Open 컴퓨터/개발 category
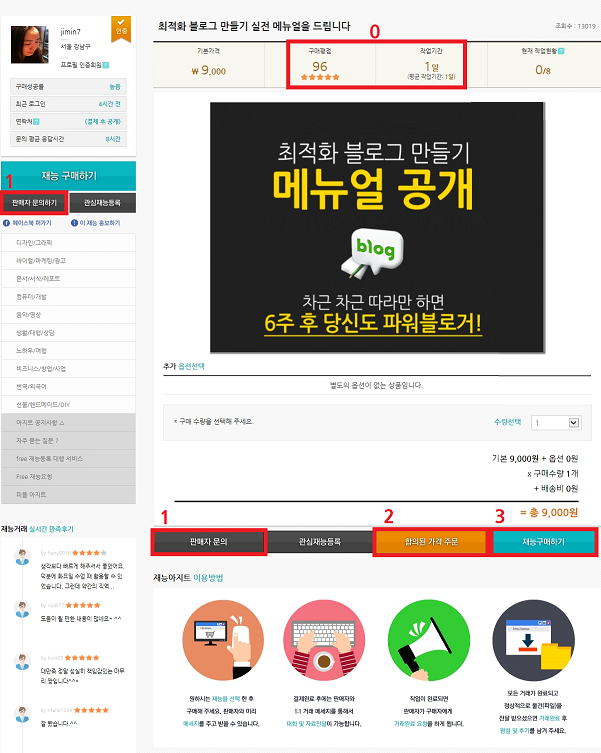 (x=68, y=297)
